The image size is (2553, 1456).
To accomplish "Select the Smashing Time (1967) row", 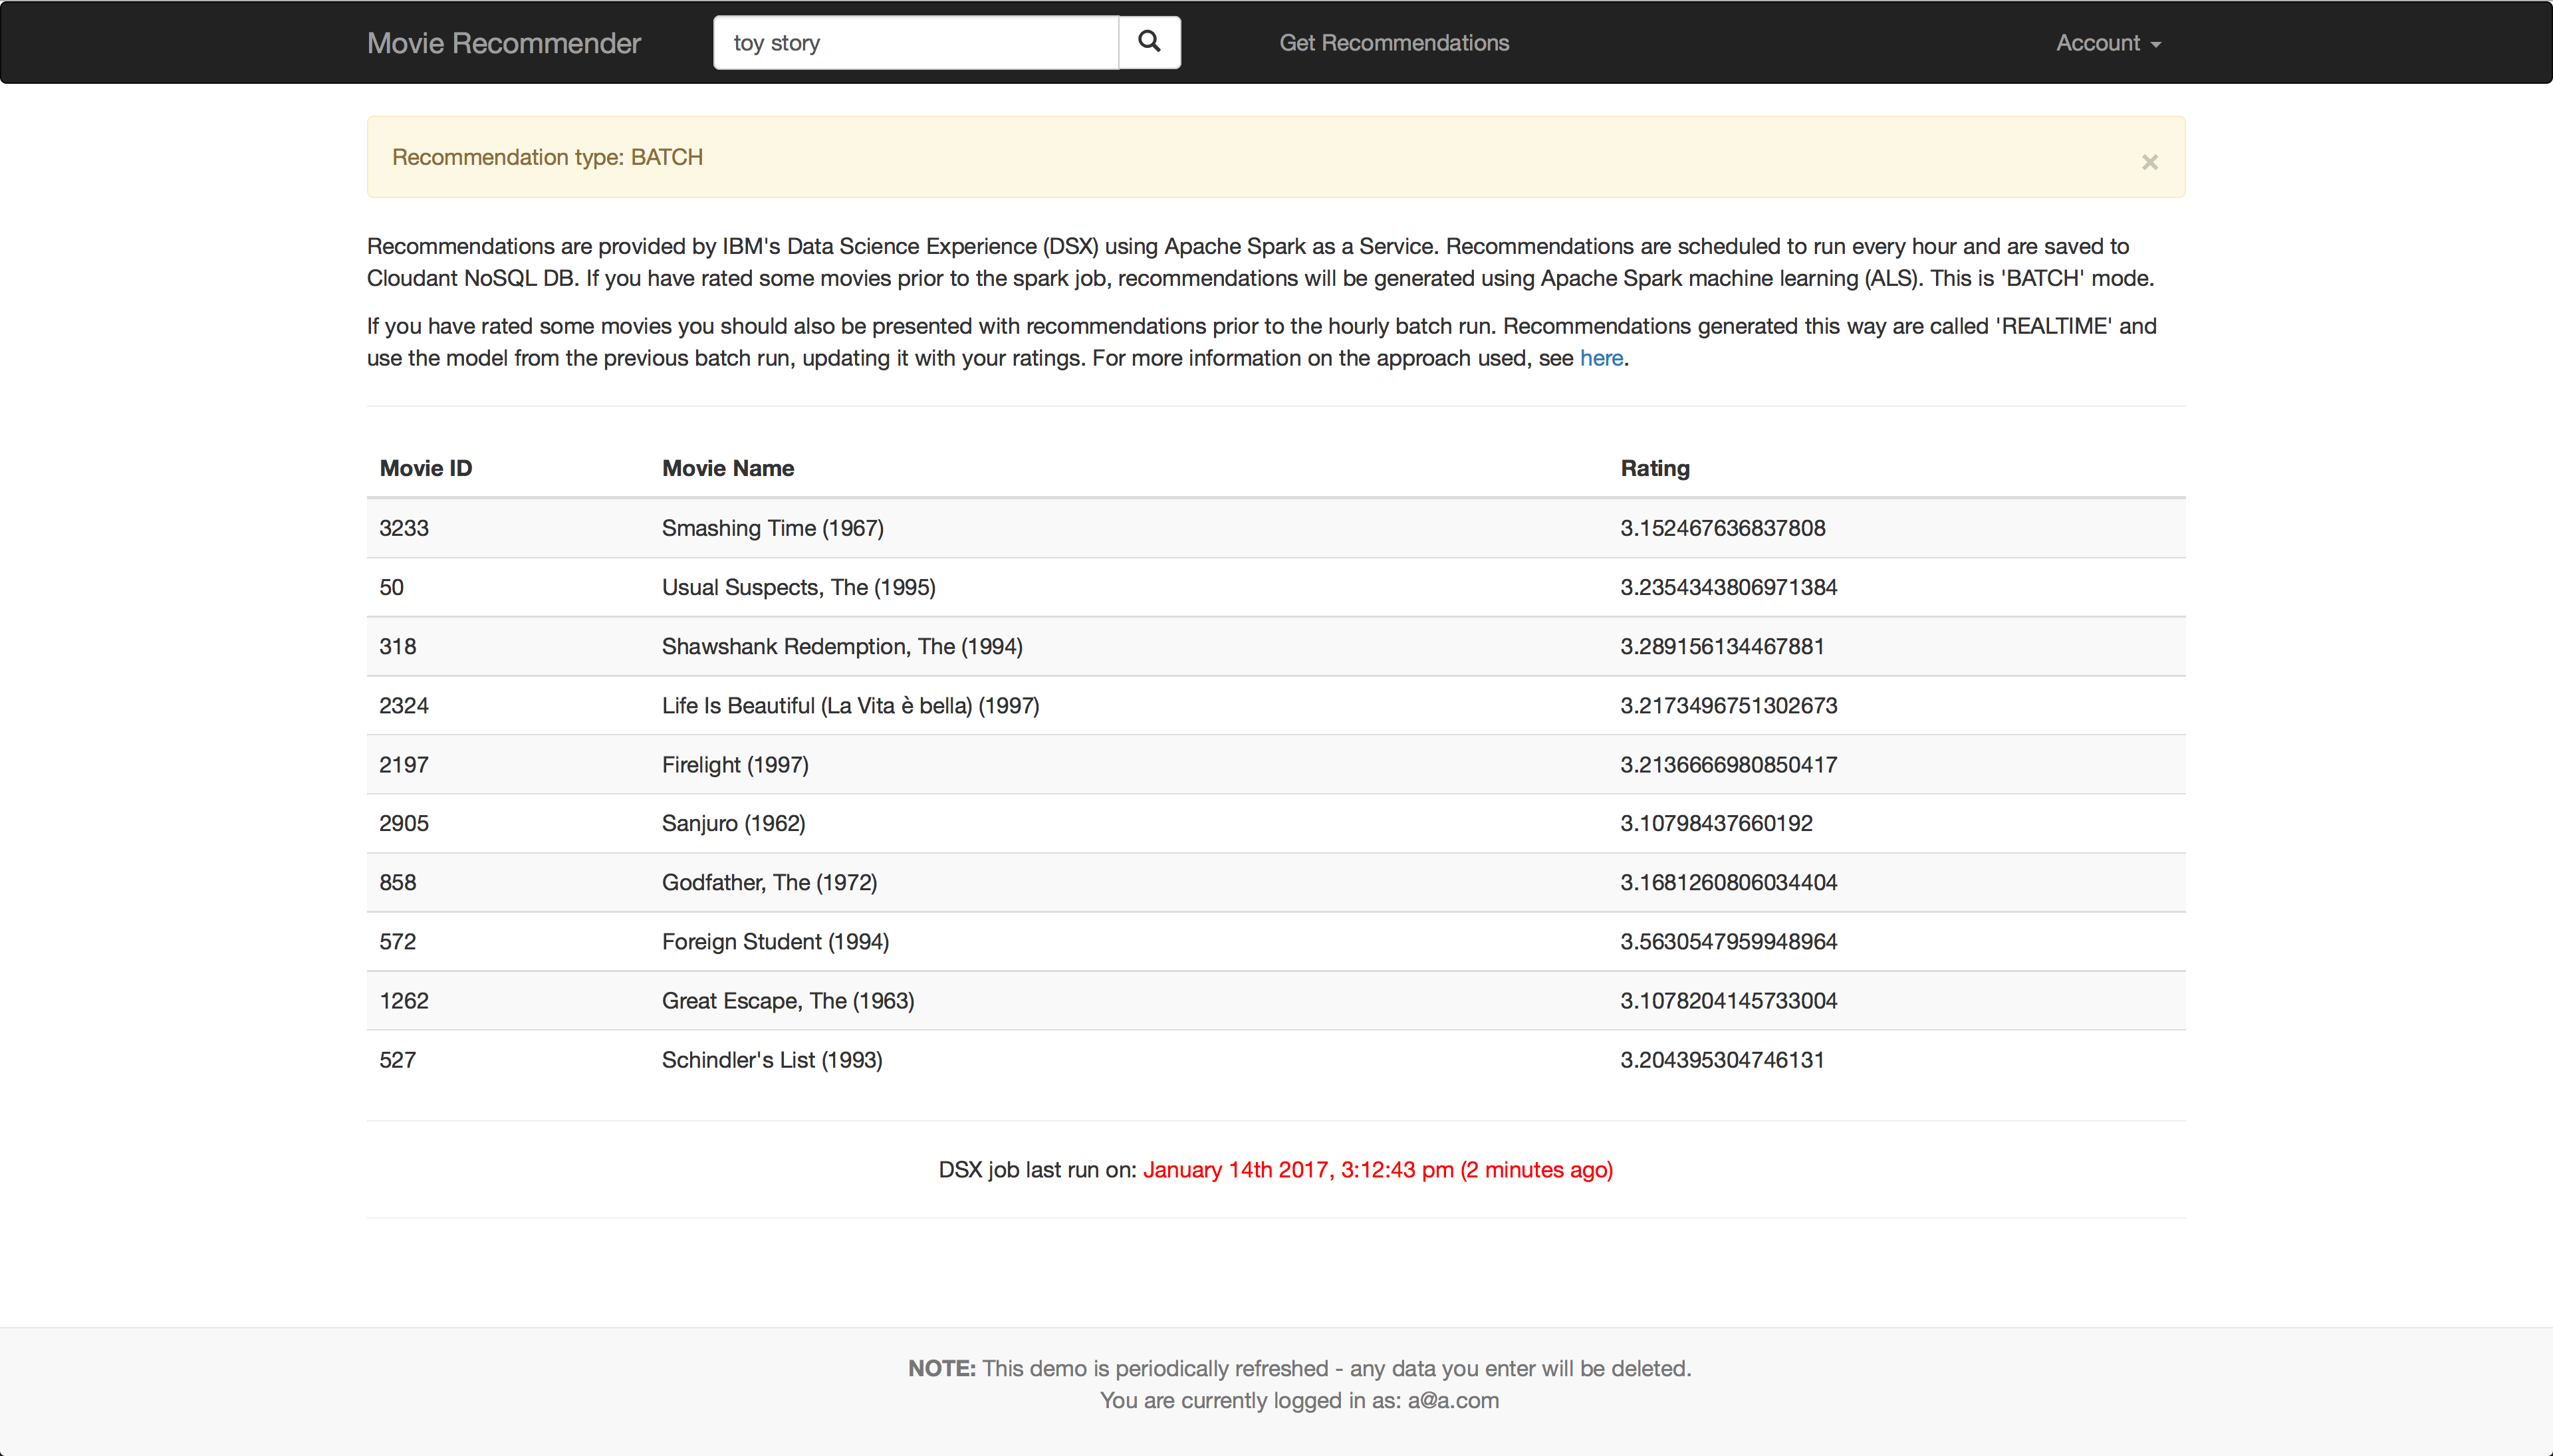I will tap(772, 528).
